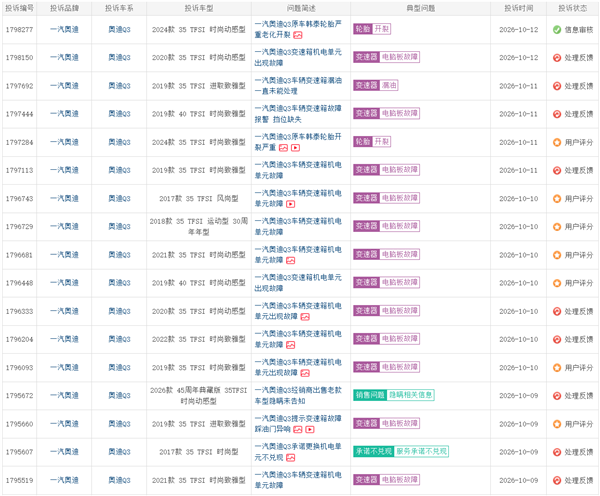The width and height of the screenshot is (600, 496).
Task: Open image icon in complaint 1796333 description
Action: pyautogui.click(x=305, y=317)
